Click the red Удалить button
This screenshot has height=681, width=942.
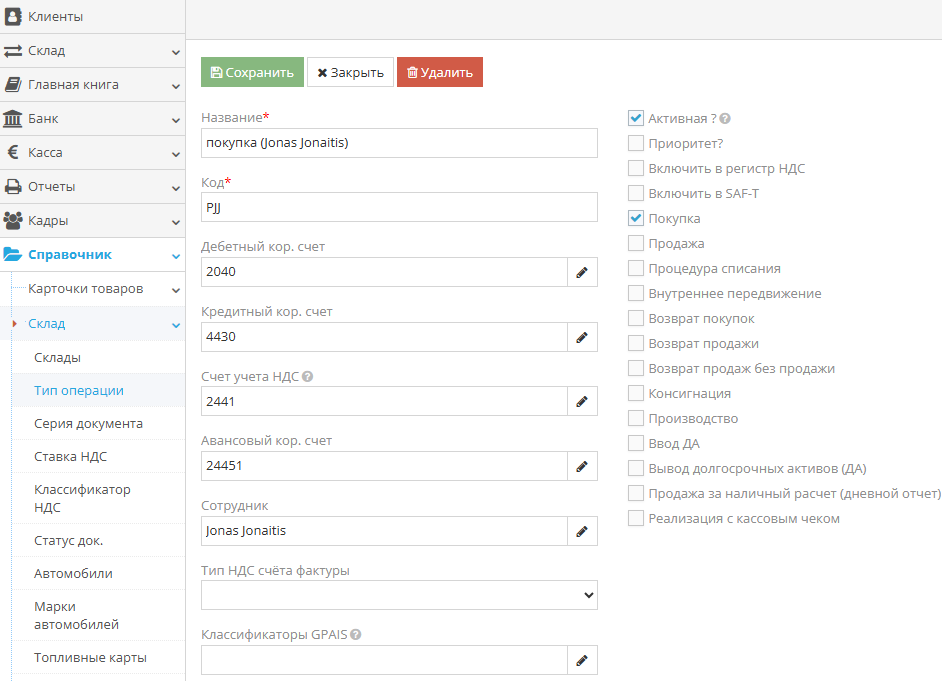pyautogui.click(x=440, y=72)
